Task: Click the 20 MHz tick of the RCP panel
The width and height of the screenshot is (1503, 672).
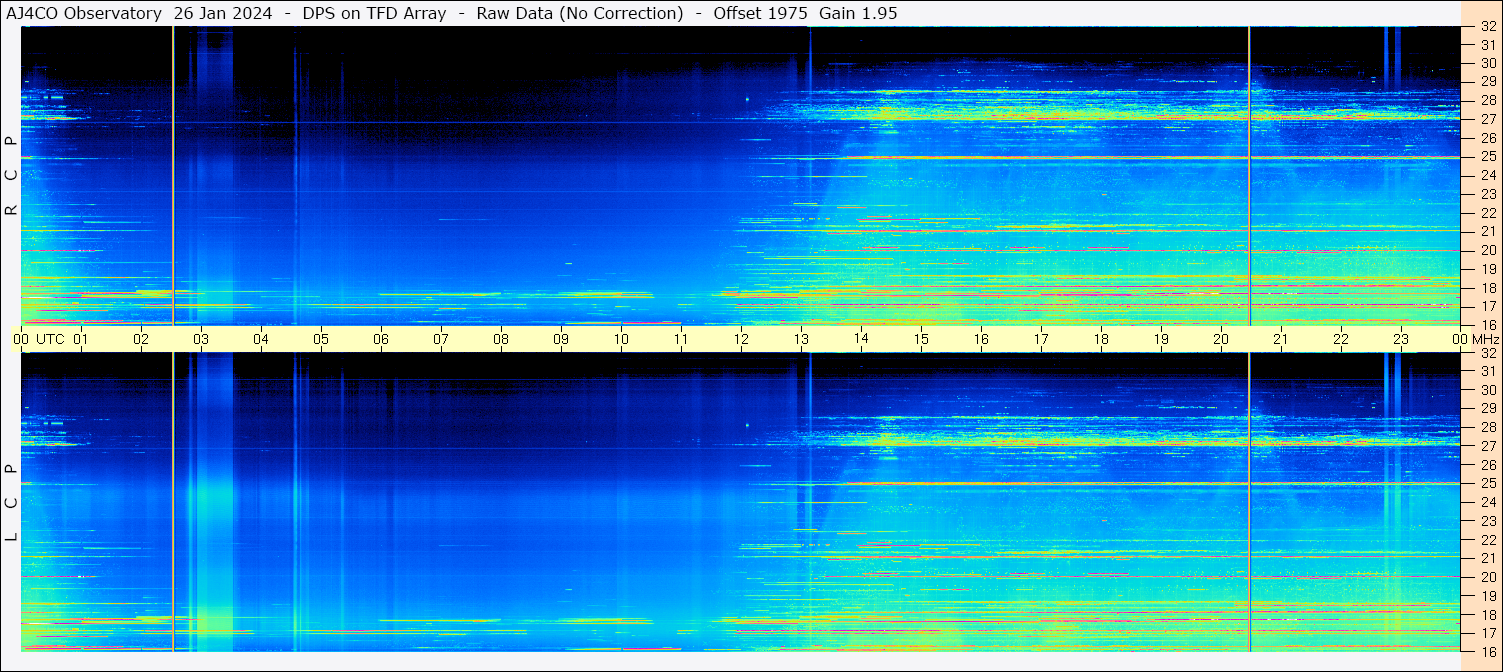Action: tap(1487, 250)
